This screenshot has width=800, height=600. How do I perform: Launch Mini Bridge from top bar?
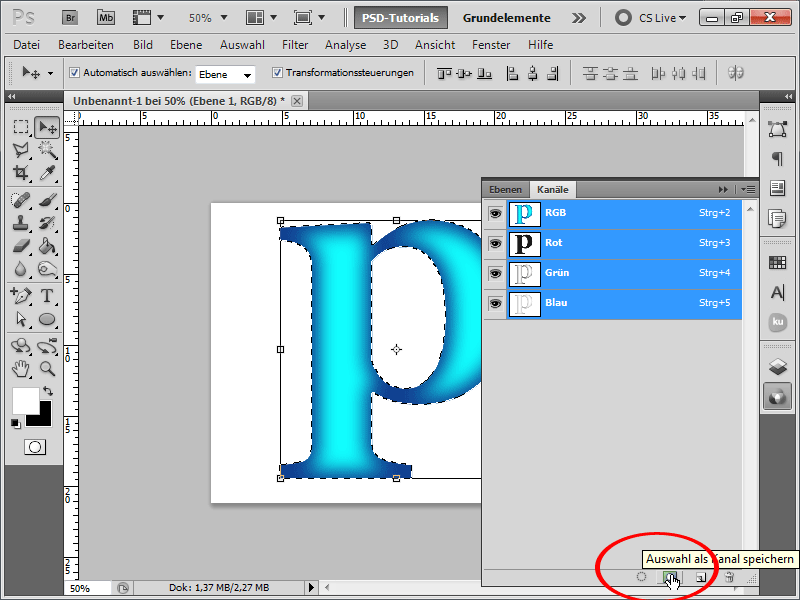click(x=106, y=18)
